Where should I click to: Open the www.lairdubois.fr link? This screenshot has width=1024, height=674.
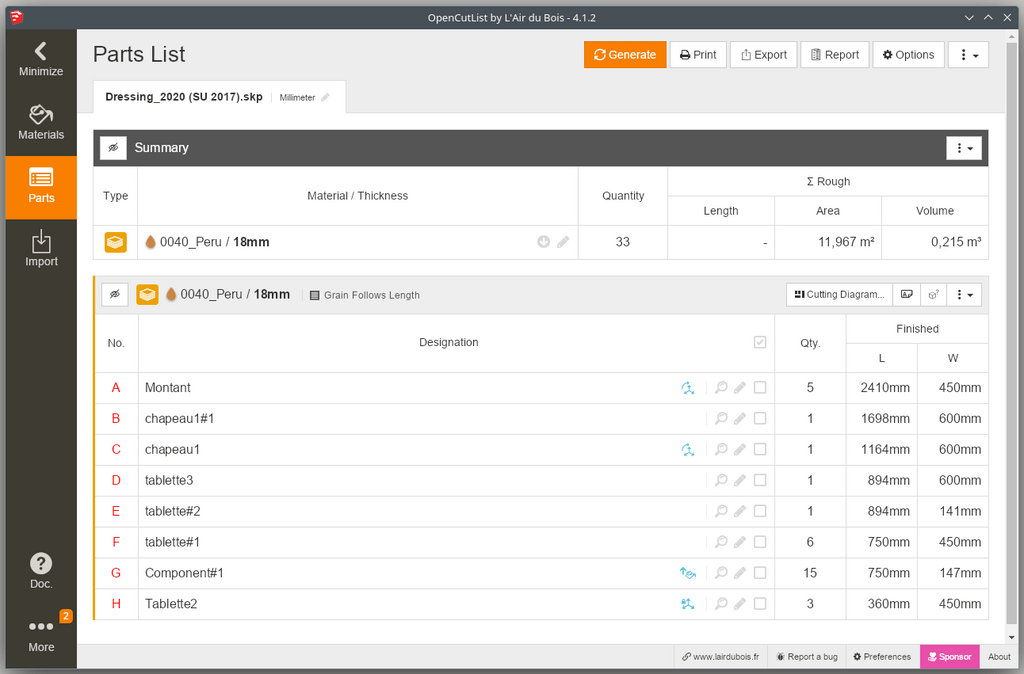click(720, 656)
